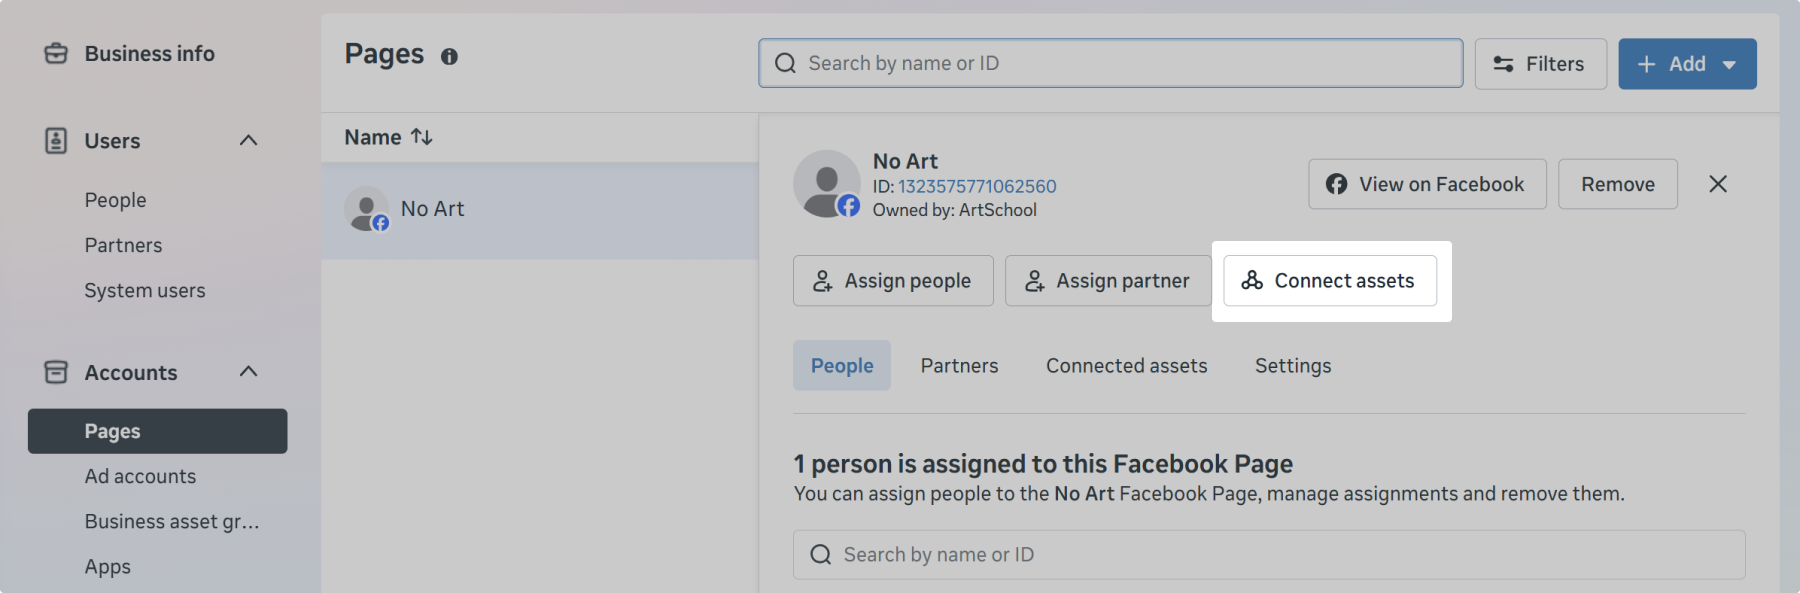The width and height of the screenshot is (1800, 593).
Task: Click the "1 person is assigned" heading
Action: [x=1043, y=464]
